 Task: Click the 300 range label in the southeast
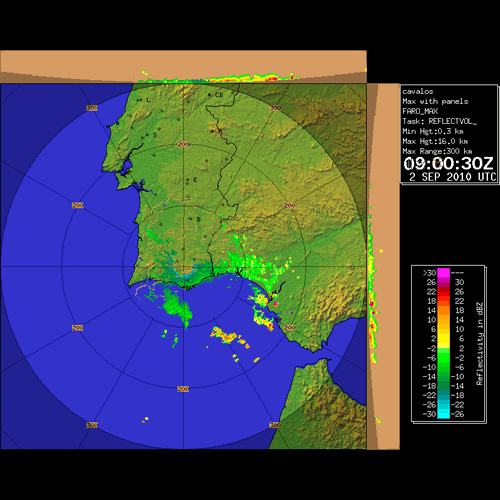coord(275,425)
